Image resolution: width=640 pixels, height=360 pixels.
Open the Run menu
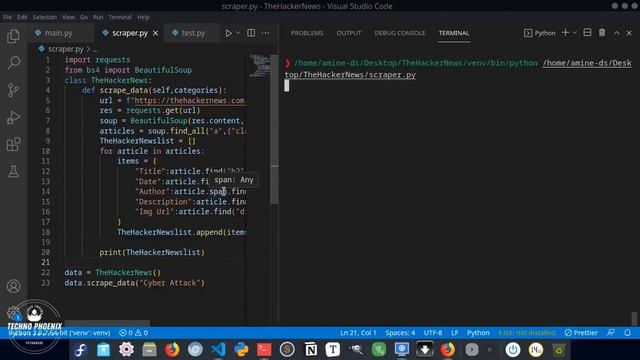(98, 17)
